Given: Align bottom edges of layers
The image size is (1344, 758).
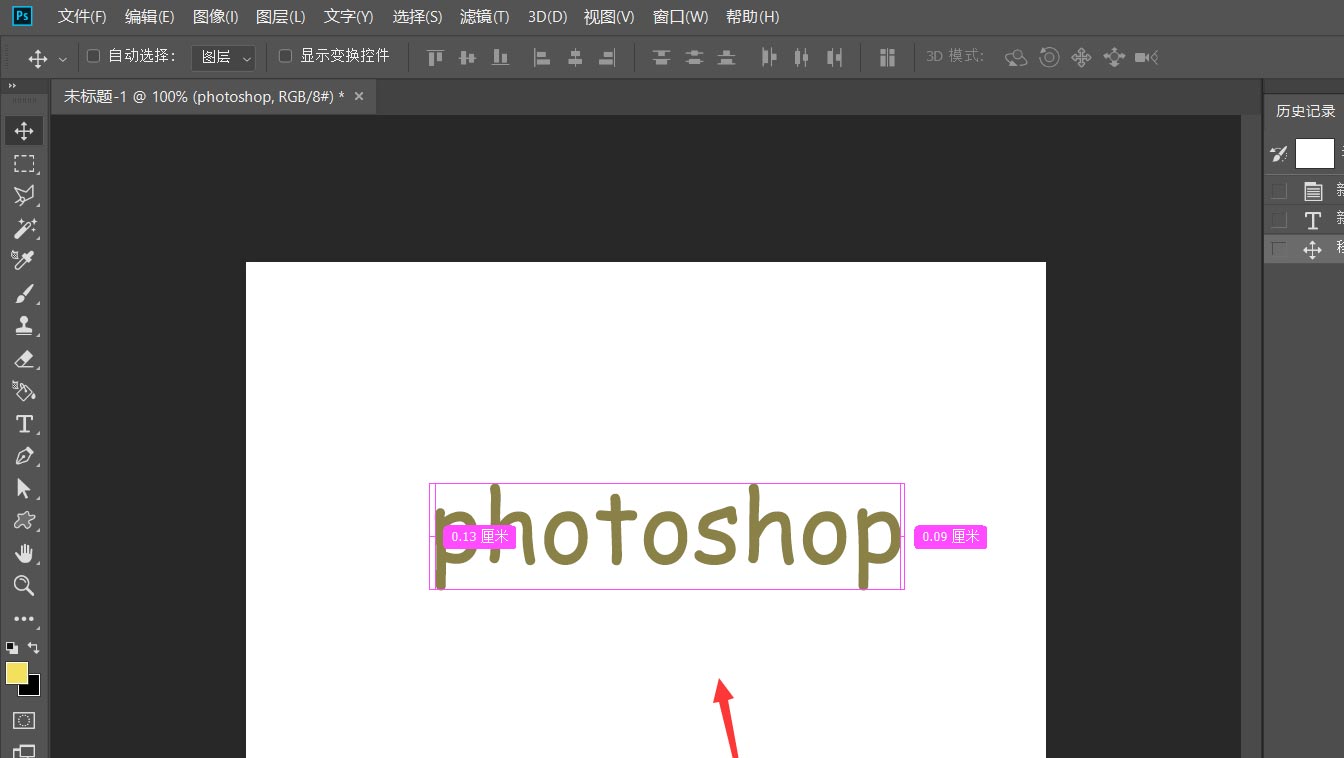Looking at the screenshot, I should point(500,58).
